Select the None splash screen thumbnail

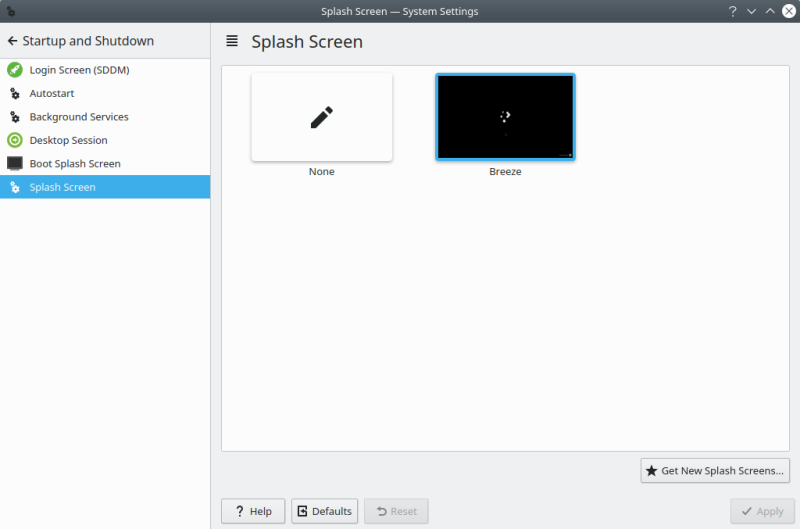[x=321, y=117]
